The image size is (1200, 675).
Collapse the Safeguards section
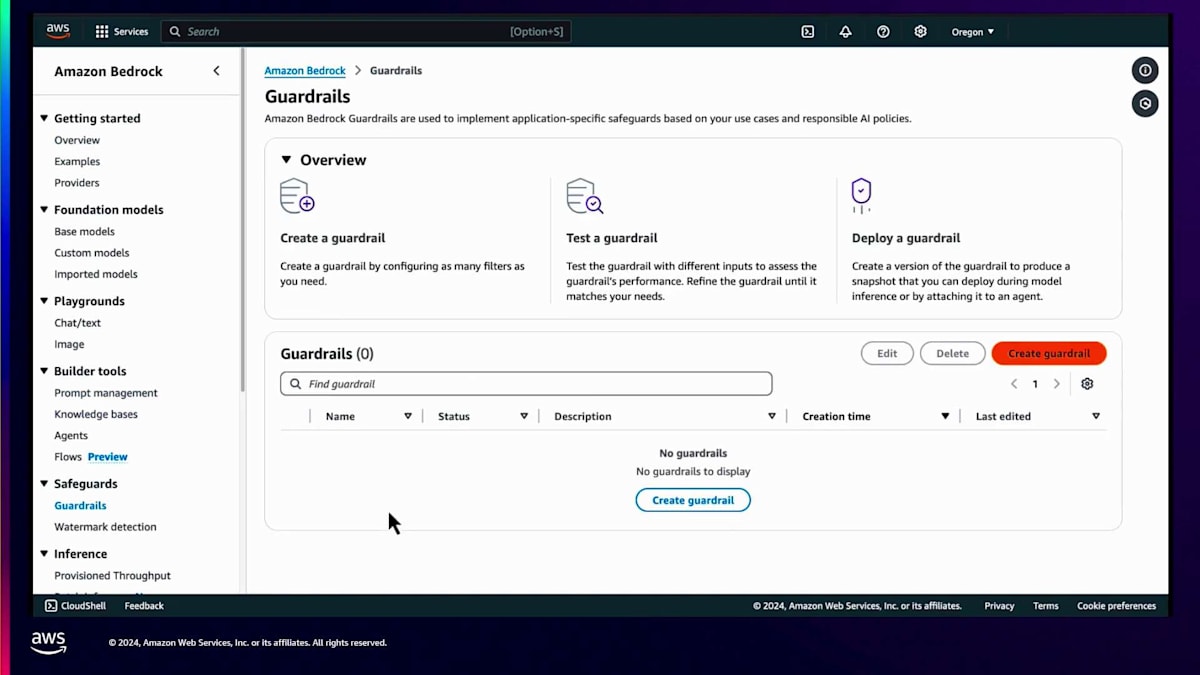44,484
